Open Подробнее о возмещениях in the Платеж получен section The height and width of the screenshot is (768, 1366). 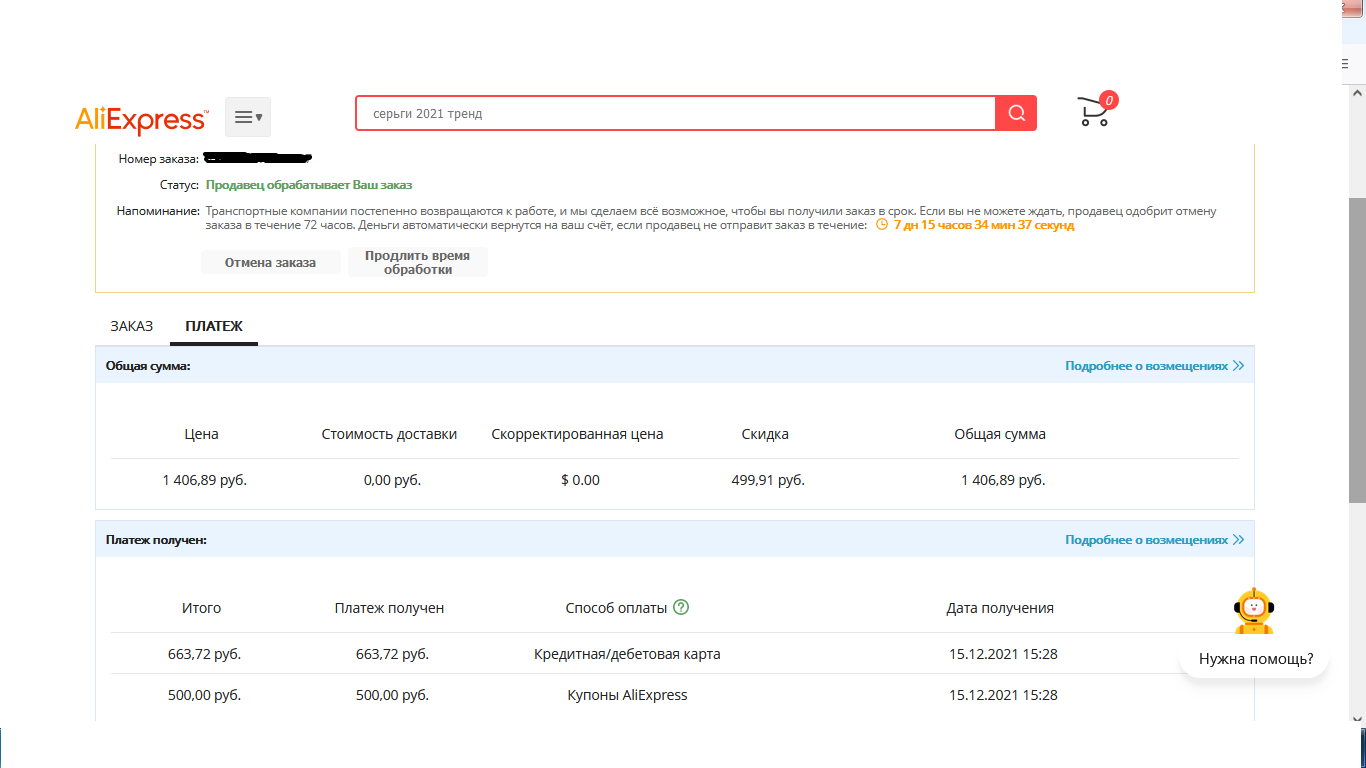[x=1154, y=540]
